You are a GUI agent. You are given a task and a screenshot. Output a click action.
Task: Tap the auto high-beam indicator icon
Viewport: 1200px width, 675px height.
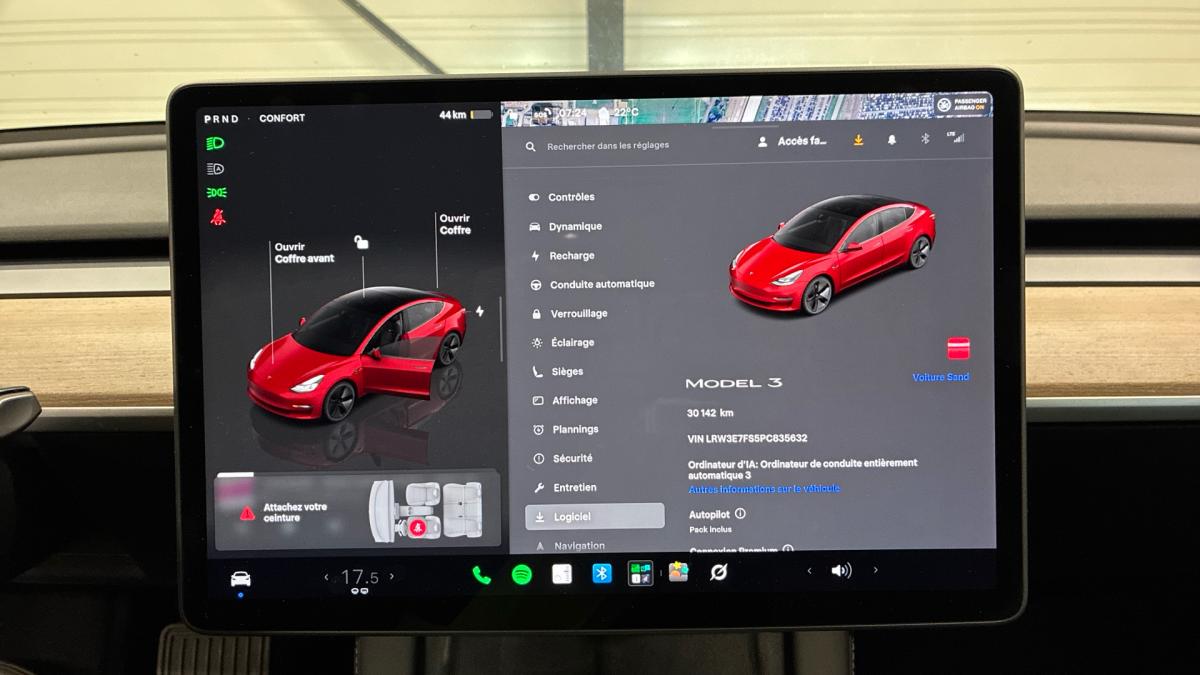pyautogui.click(x=216, y=169)
